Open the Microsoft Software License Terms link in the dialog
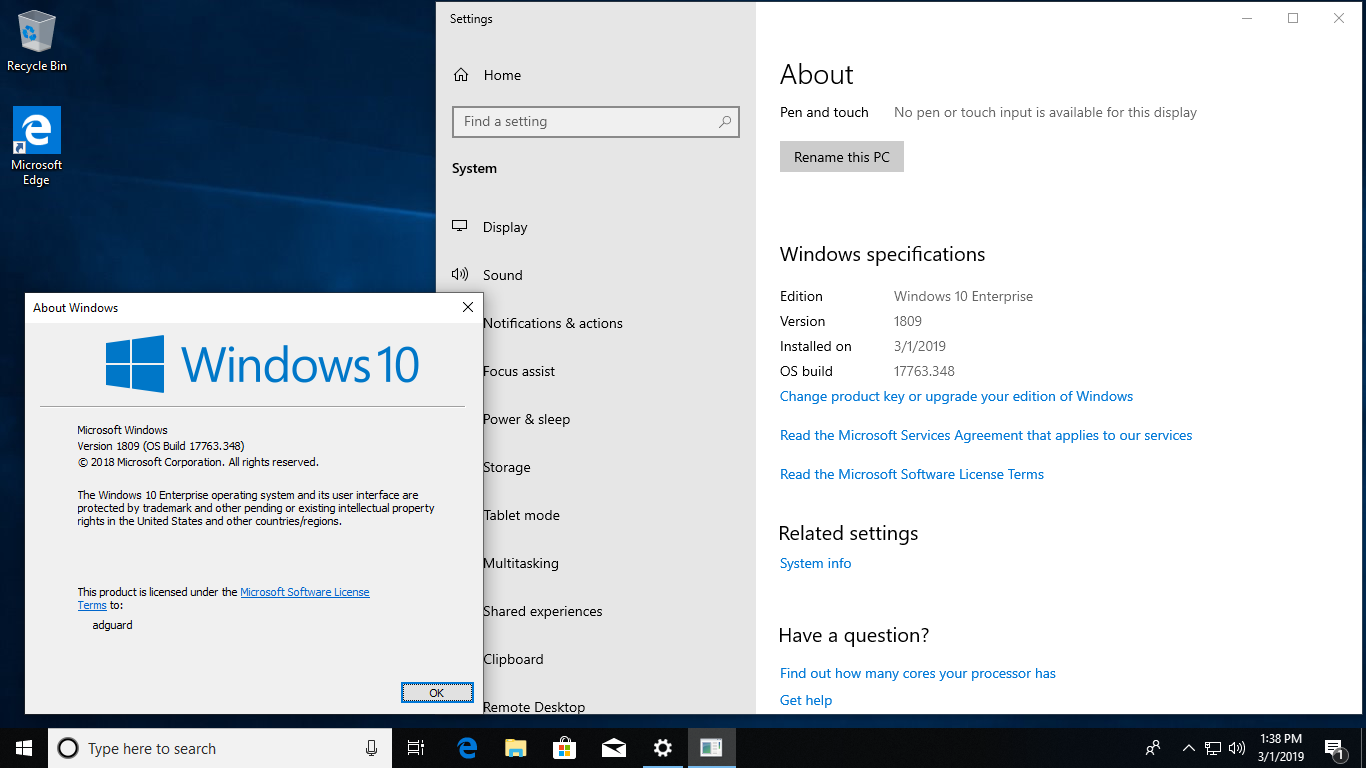Screen dimensions: 1366x768 304,592
